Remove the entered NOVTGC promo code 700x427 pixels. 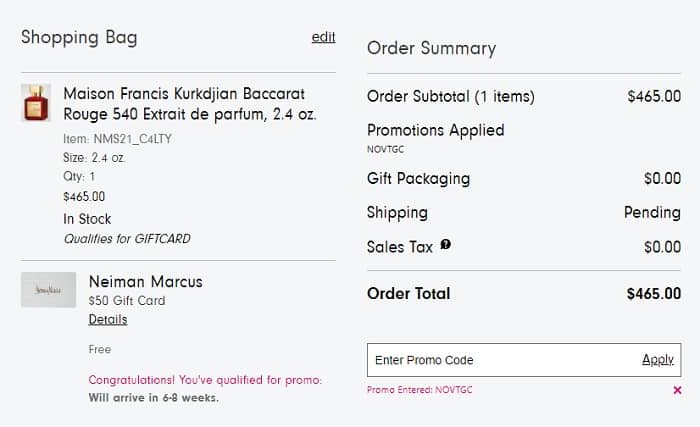click(x=678, y=390)
